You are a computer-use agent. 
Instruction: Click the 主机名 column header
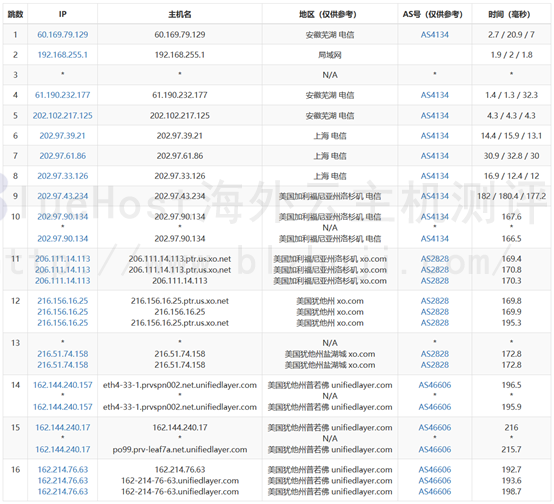[x=179, y=14]
